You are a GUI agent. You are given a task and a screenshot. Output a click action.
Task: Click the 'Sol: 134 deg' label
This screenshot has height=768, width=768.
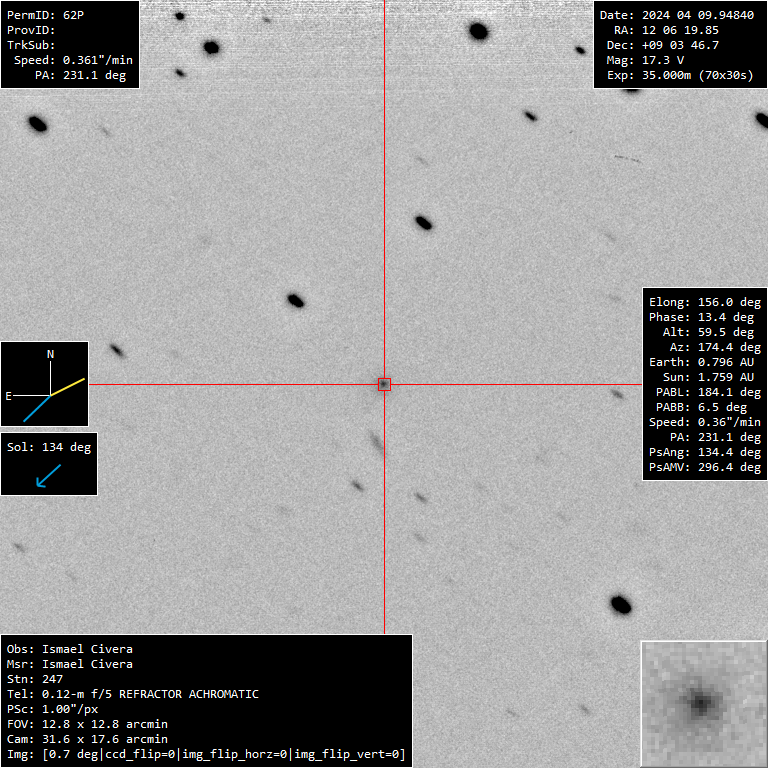(49, 447)
